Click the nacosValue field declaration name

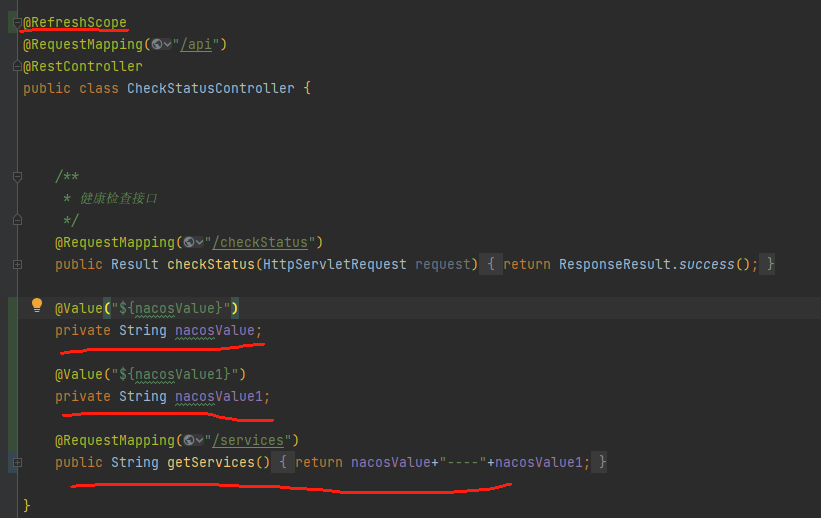tap(215, 330)
